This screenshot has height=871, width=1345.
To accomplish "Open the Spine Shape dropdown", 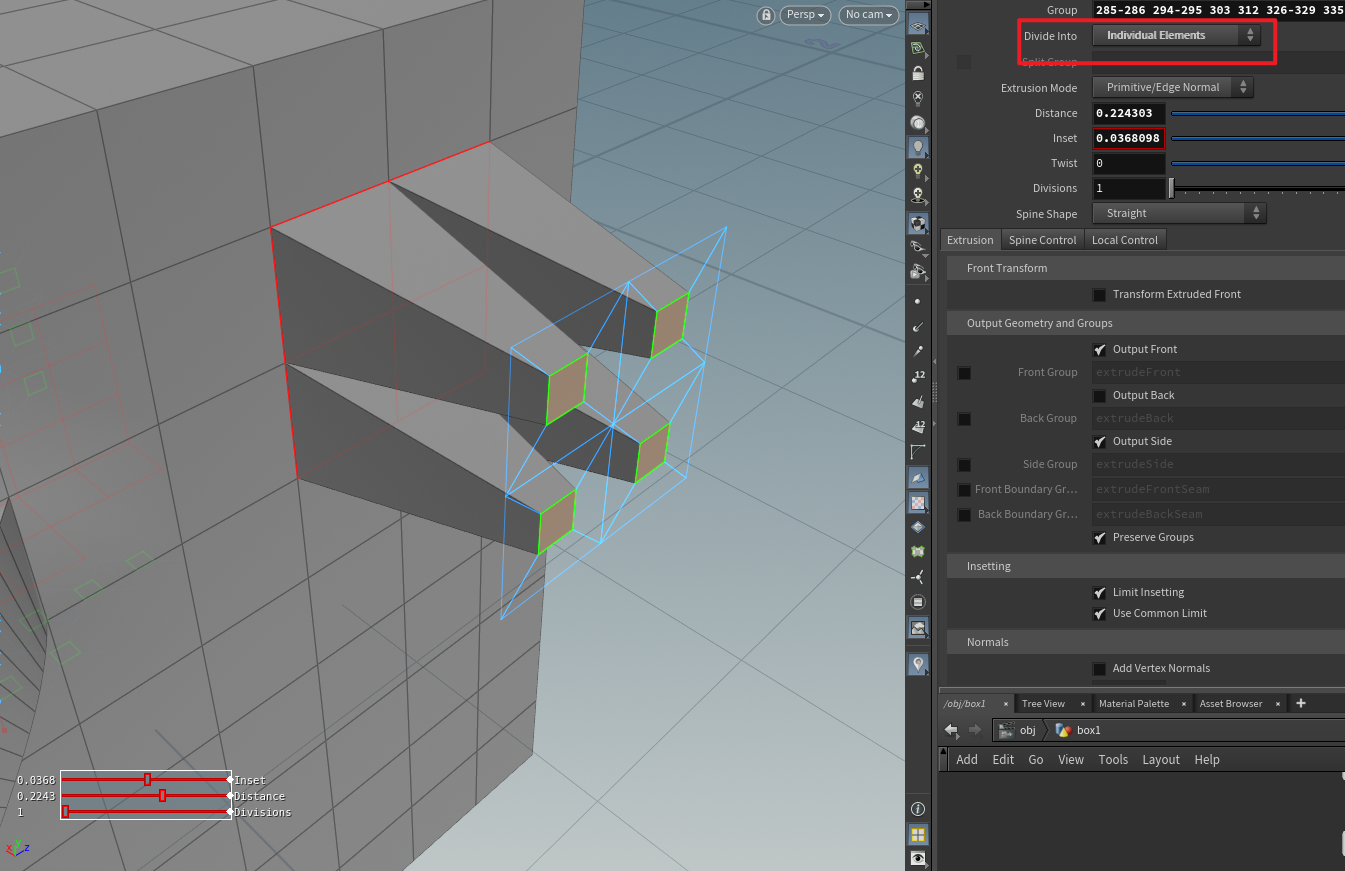I will point(1179,213).
